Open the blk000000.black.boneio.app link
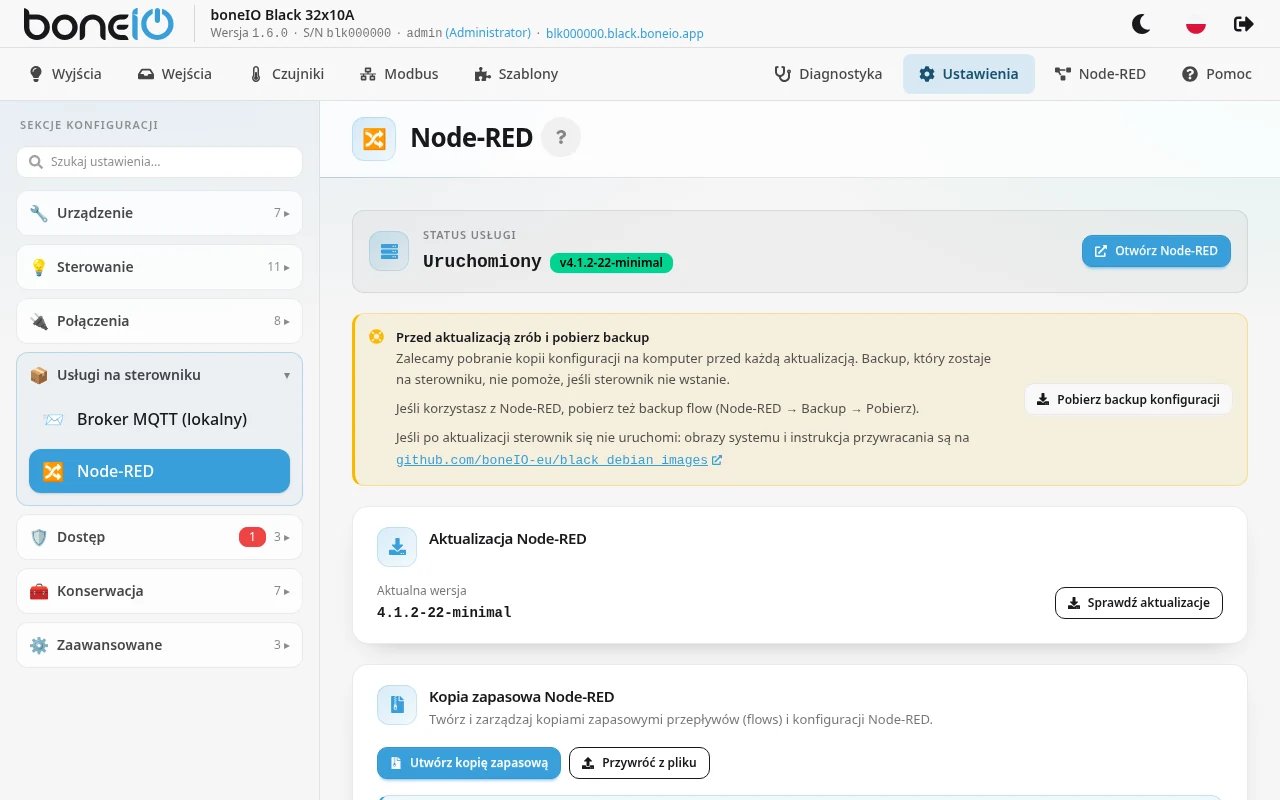 point(625,33)
